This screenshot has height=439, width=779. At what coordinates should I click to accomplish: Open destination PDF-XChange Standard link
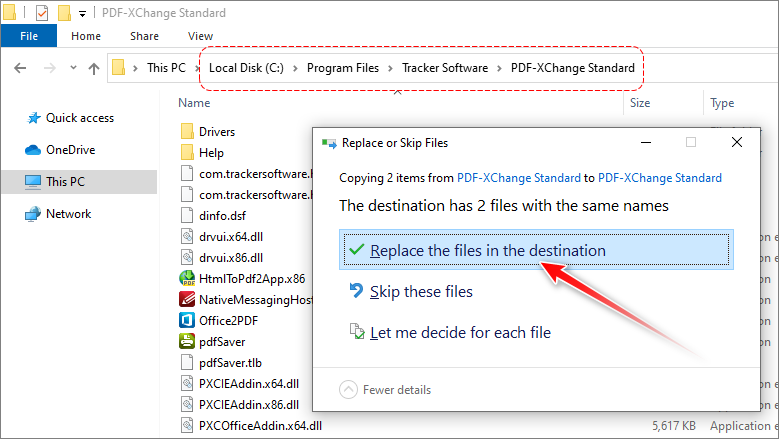click(660, 178)
